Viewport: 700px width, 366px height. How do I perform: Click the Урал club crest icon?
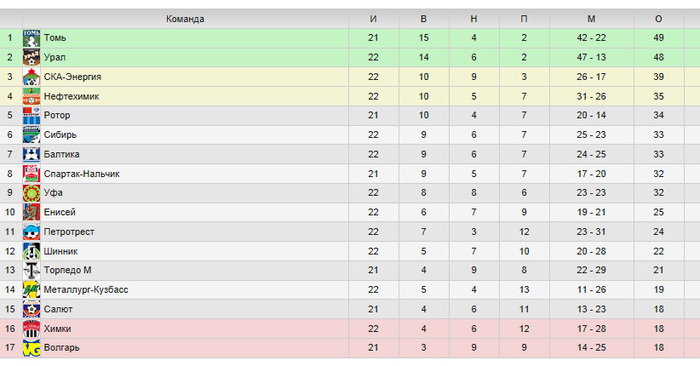[31, 58]
